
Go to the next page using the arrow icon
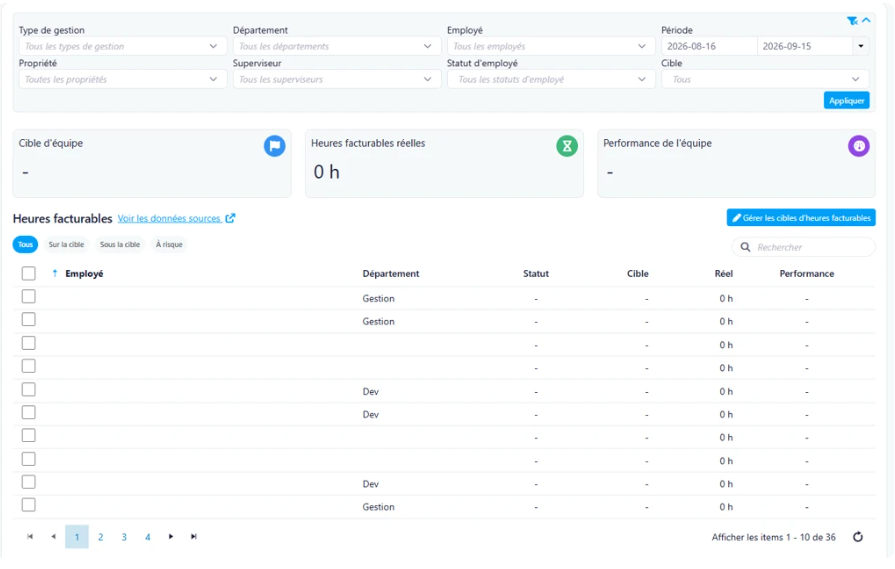[171, 536]
